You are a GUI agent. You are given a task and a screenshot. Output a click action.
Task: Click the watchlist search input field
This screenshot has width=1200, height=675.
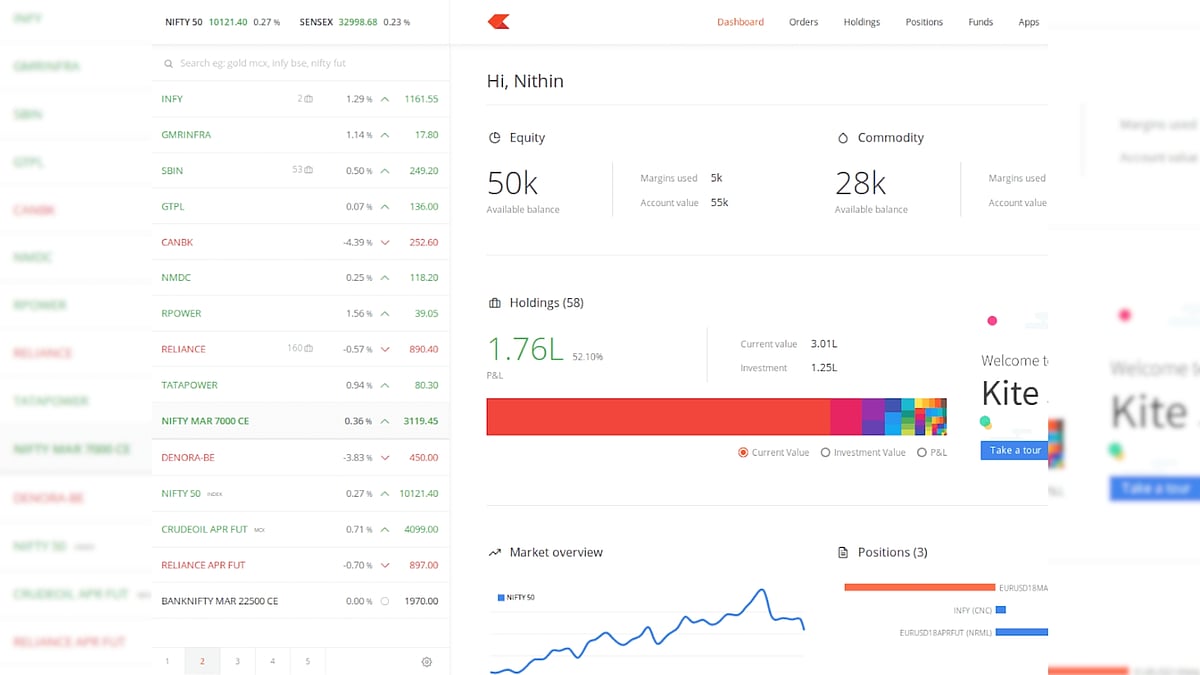(300, 63)
